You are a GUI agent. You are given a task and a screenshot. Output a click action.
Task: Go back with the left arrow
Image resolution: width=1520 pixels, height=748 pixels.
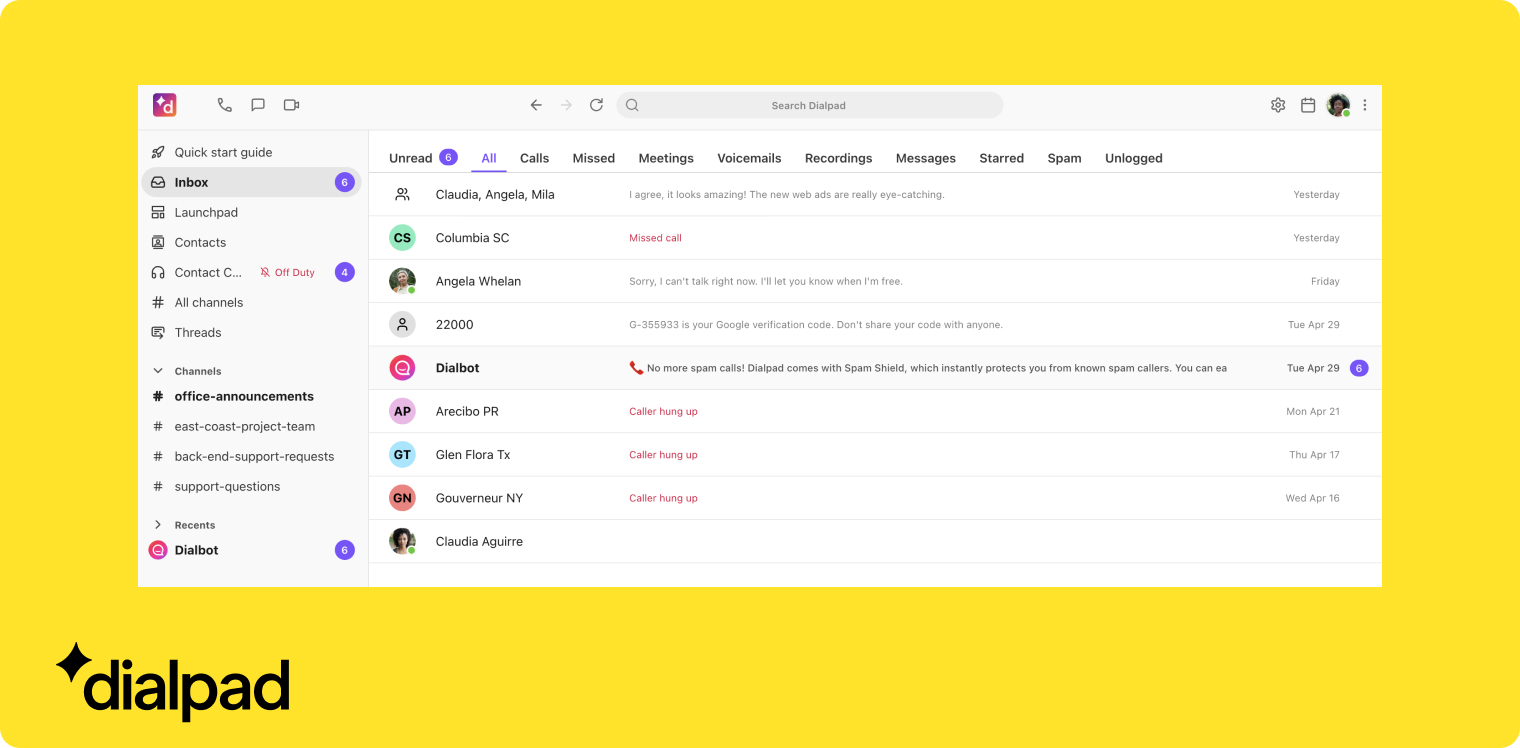click(536, 105)
